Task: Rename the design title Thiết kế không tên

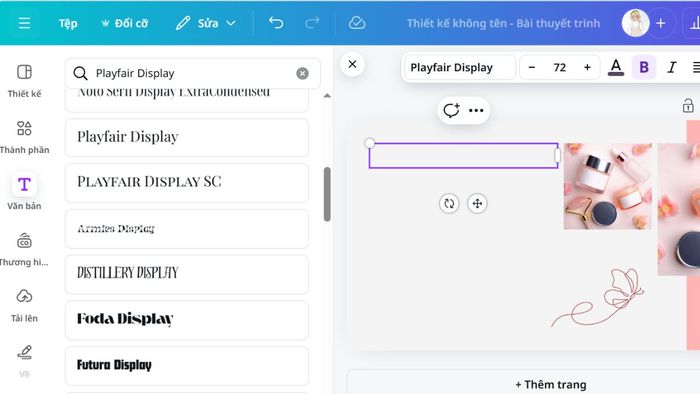Action: [x=503, y=23]
